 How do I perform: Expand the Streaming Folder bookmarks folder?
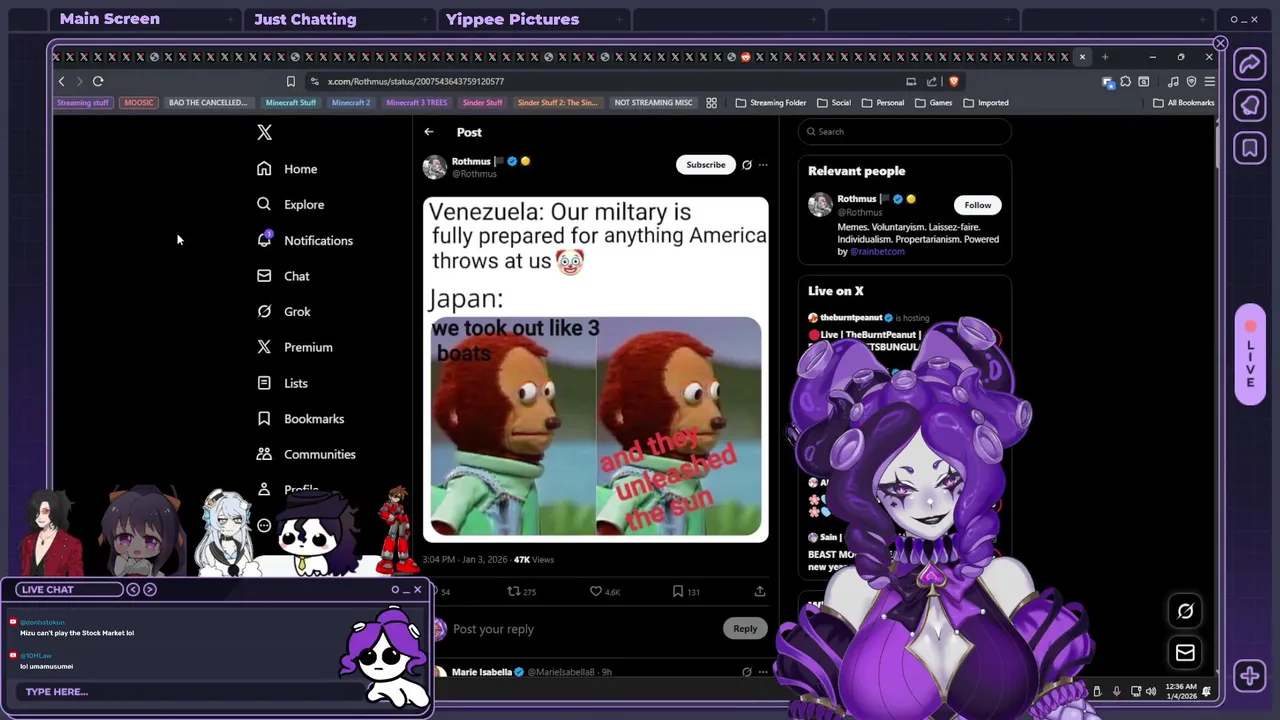tap(771, 102)
